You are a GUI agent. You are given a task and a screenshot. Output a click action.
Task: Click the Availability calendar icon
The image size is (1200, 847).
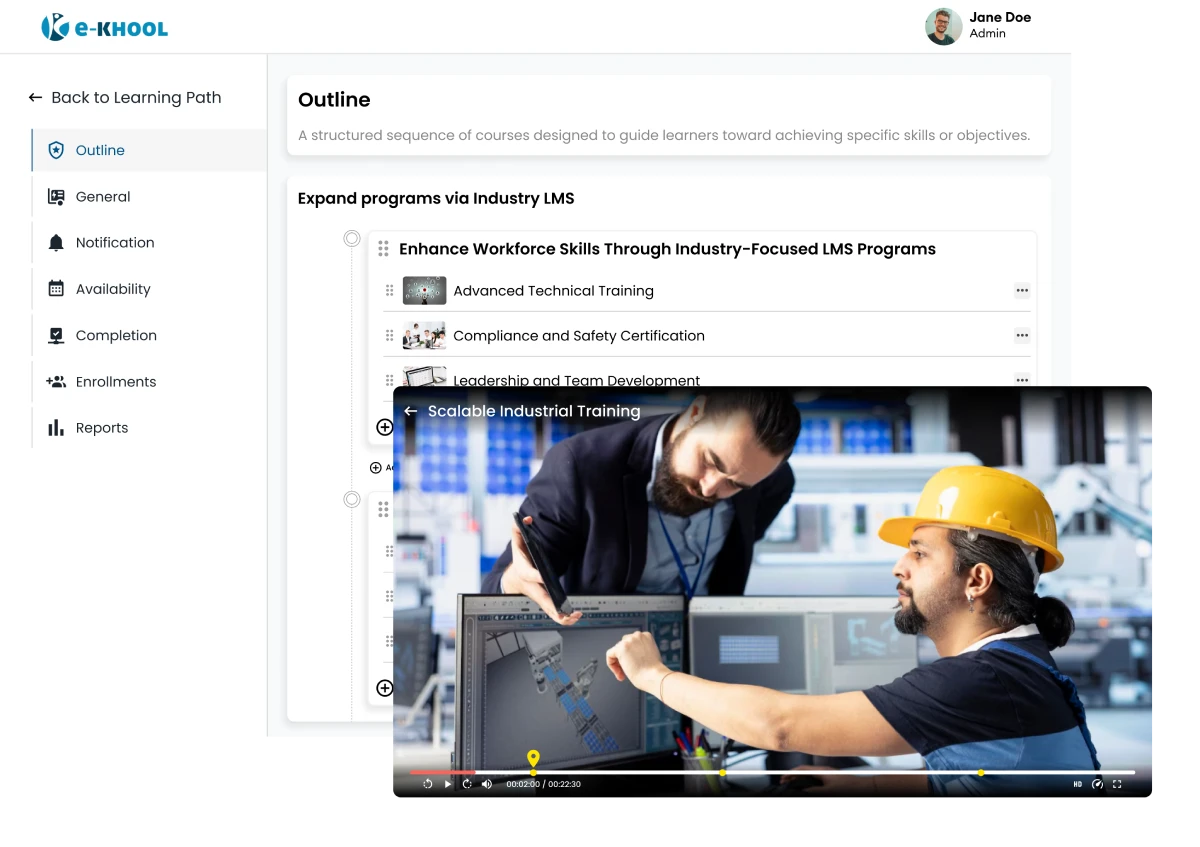point(55,289)
